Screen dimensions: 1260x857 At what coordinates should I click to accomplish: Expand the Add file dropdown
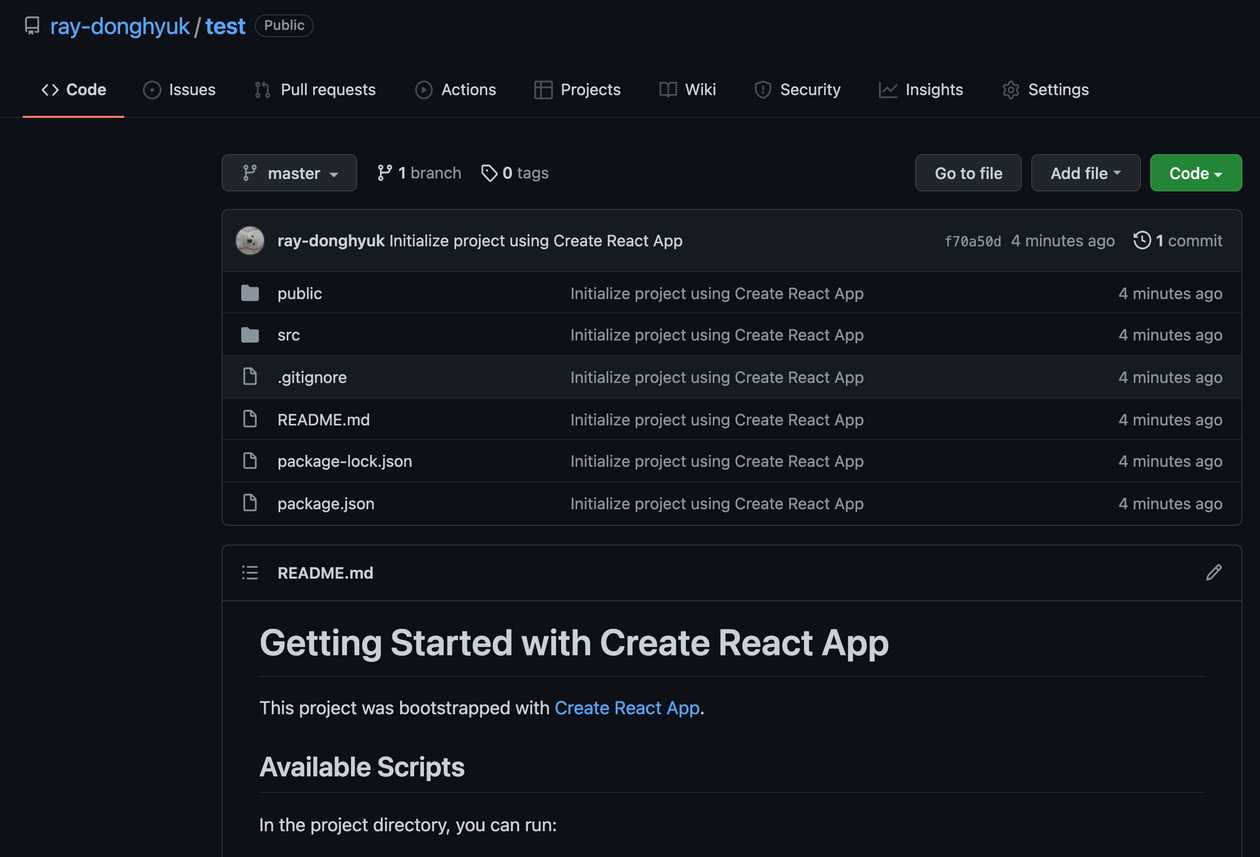[x=1085, y=173]
